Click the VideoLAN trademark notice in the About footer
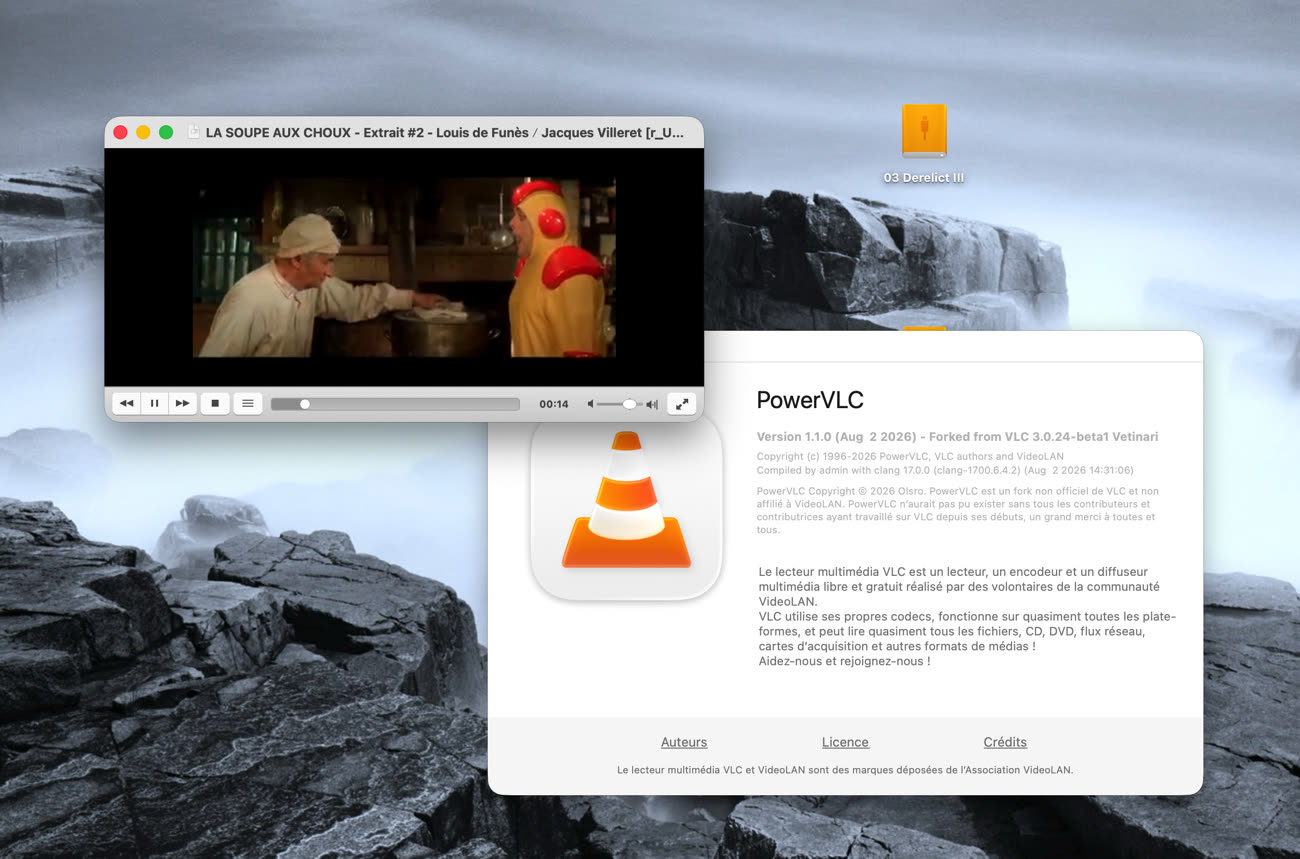This screenshot has height=859, width=1300. [x=845, y=770]
